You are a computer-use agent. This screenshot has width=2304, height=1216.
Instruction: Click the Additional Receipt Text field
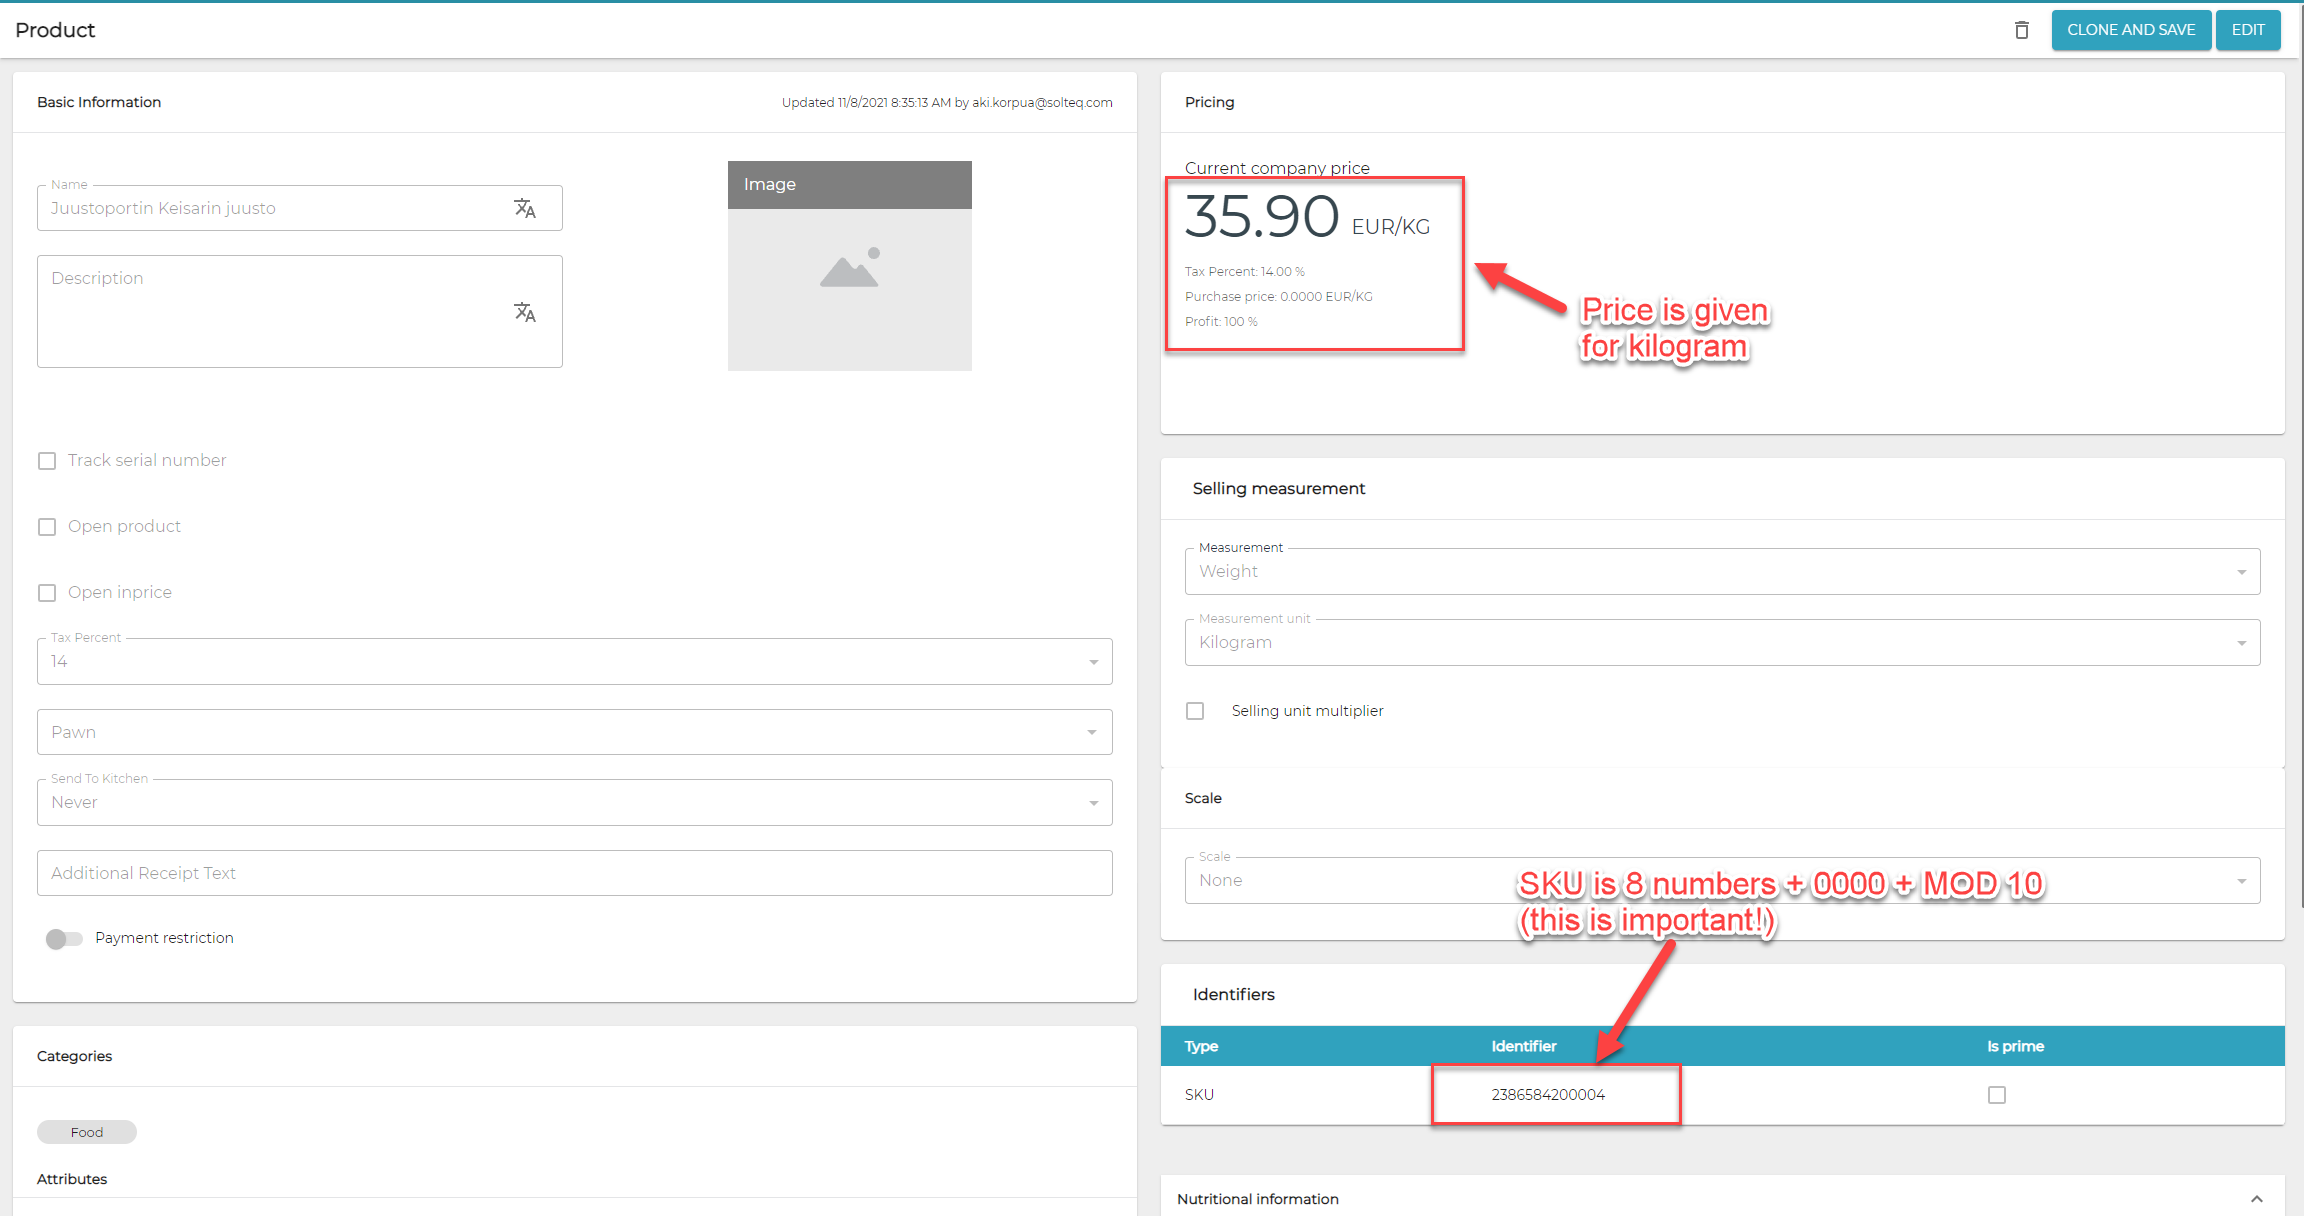(x=574, y=873)
